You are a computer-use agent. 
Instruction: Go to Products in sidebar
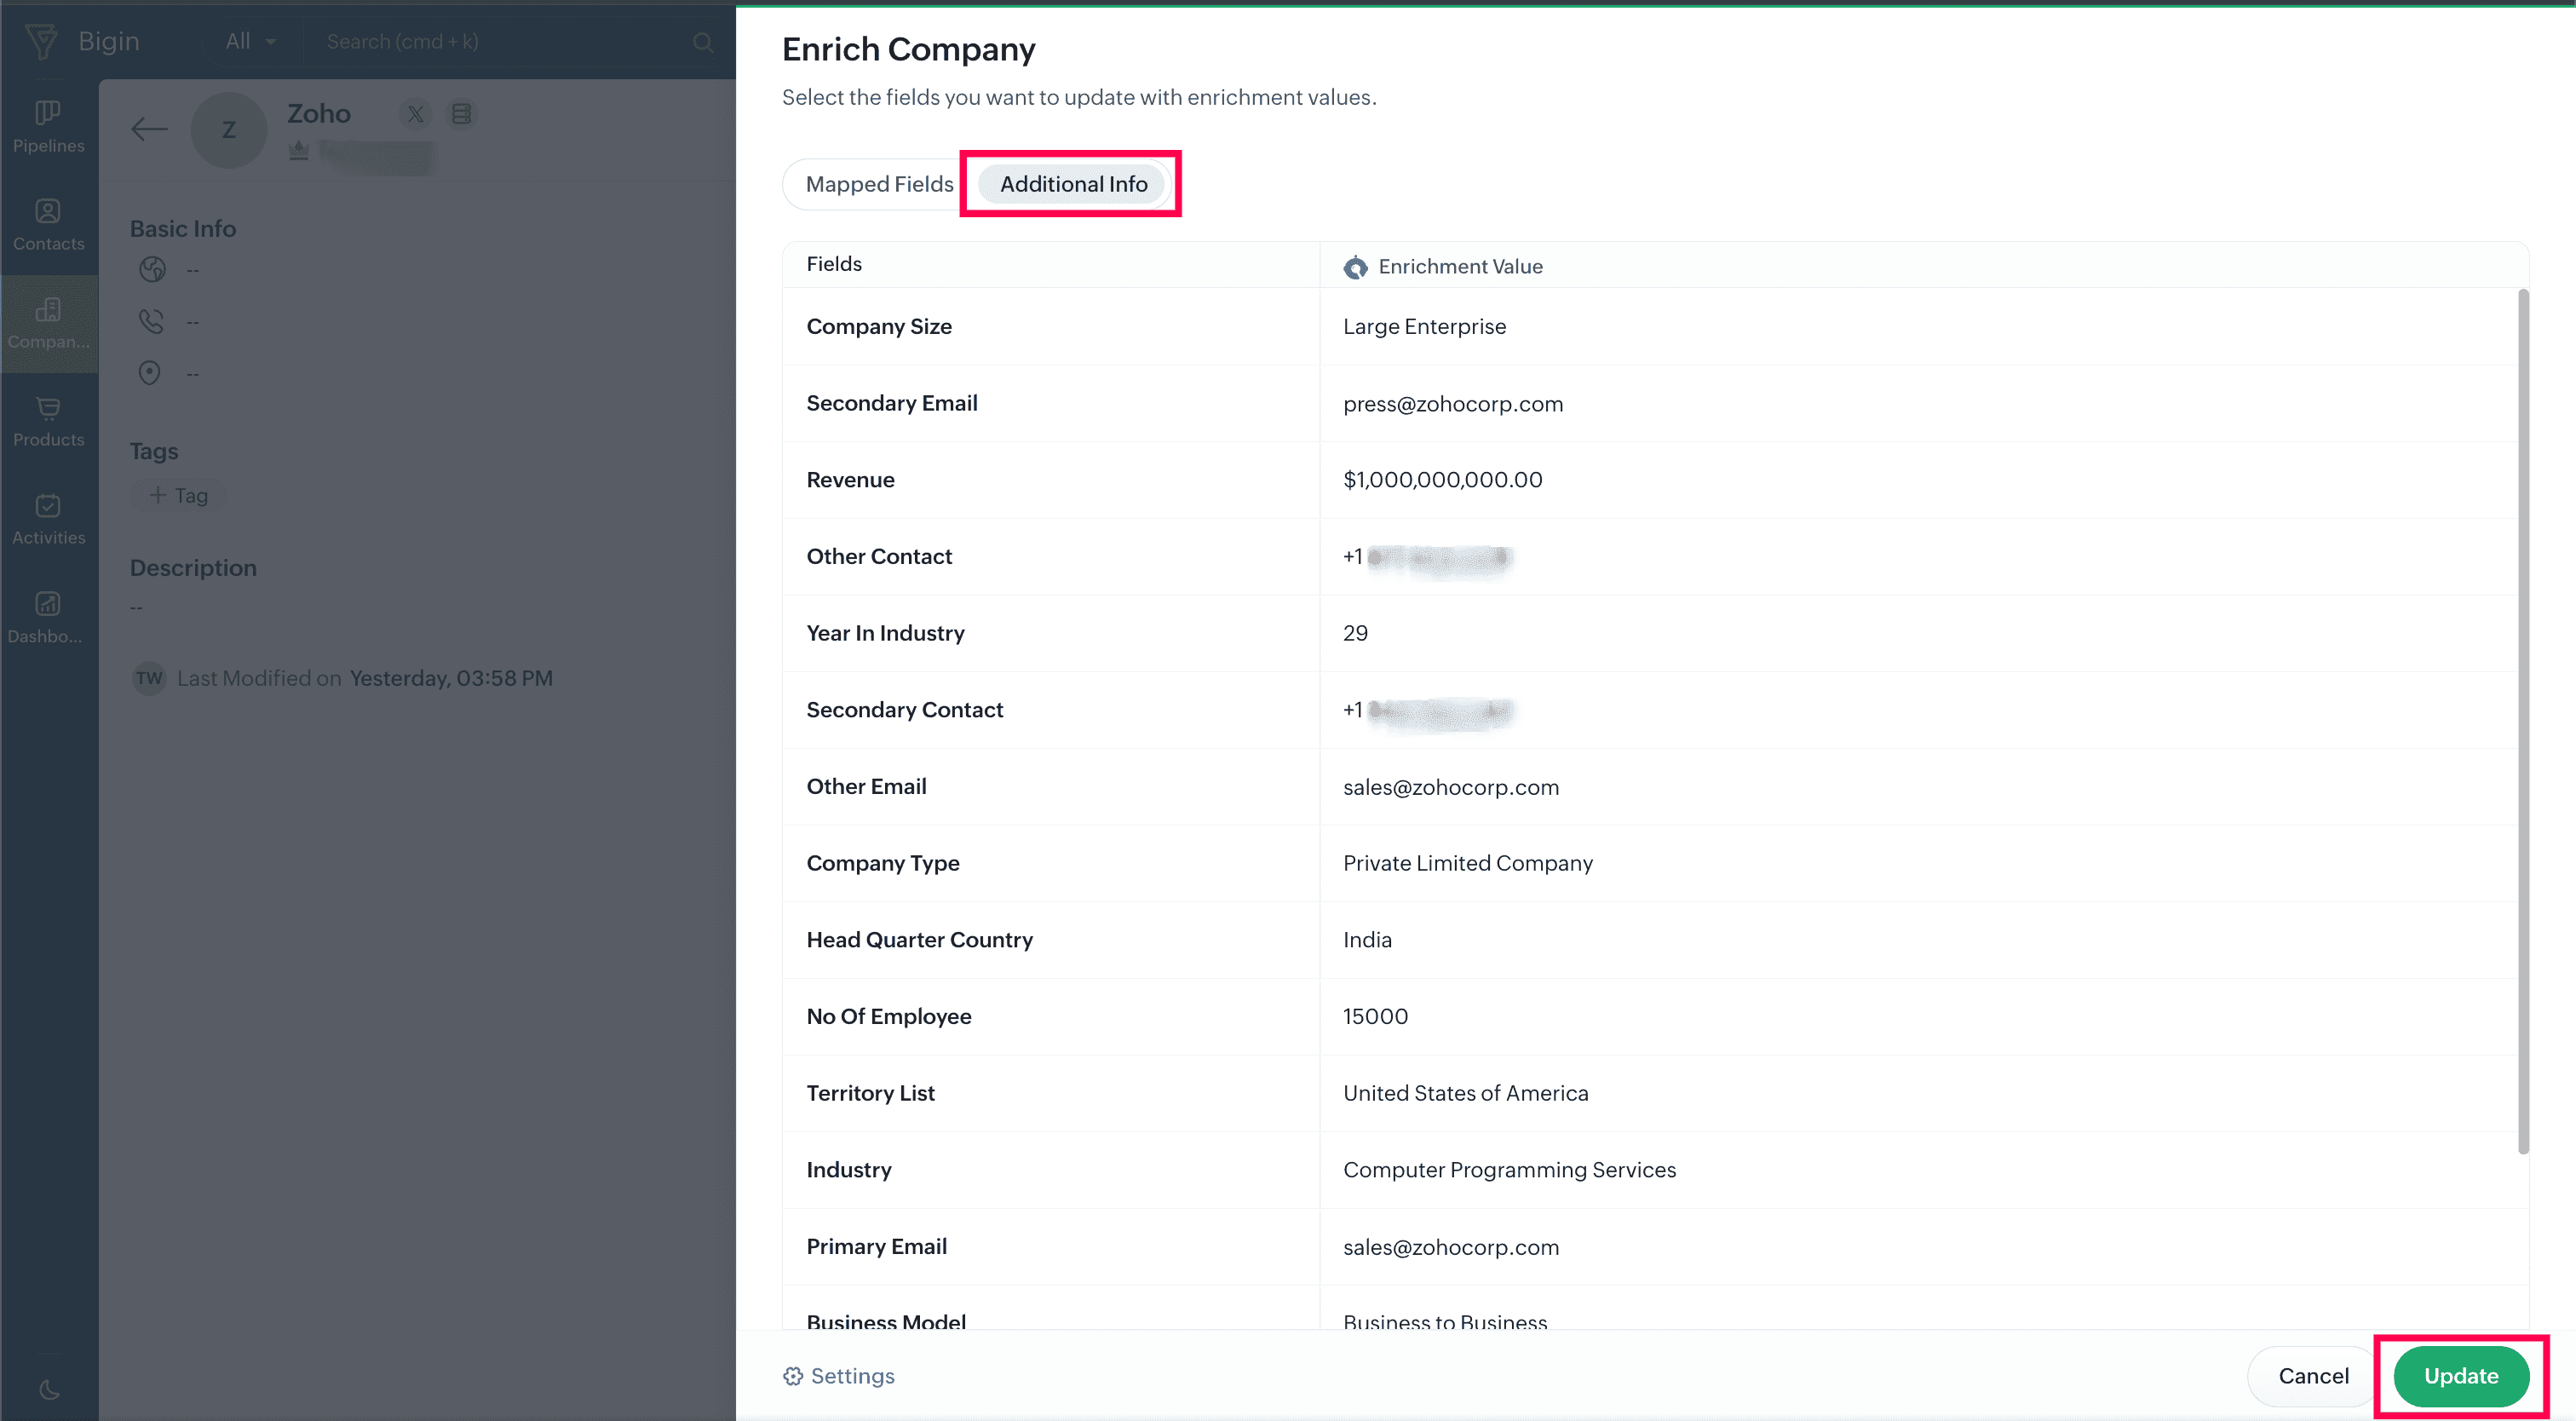[x=48, y=421]
